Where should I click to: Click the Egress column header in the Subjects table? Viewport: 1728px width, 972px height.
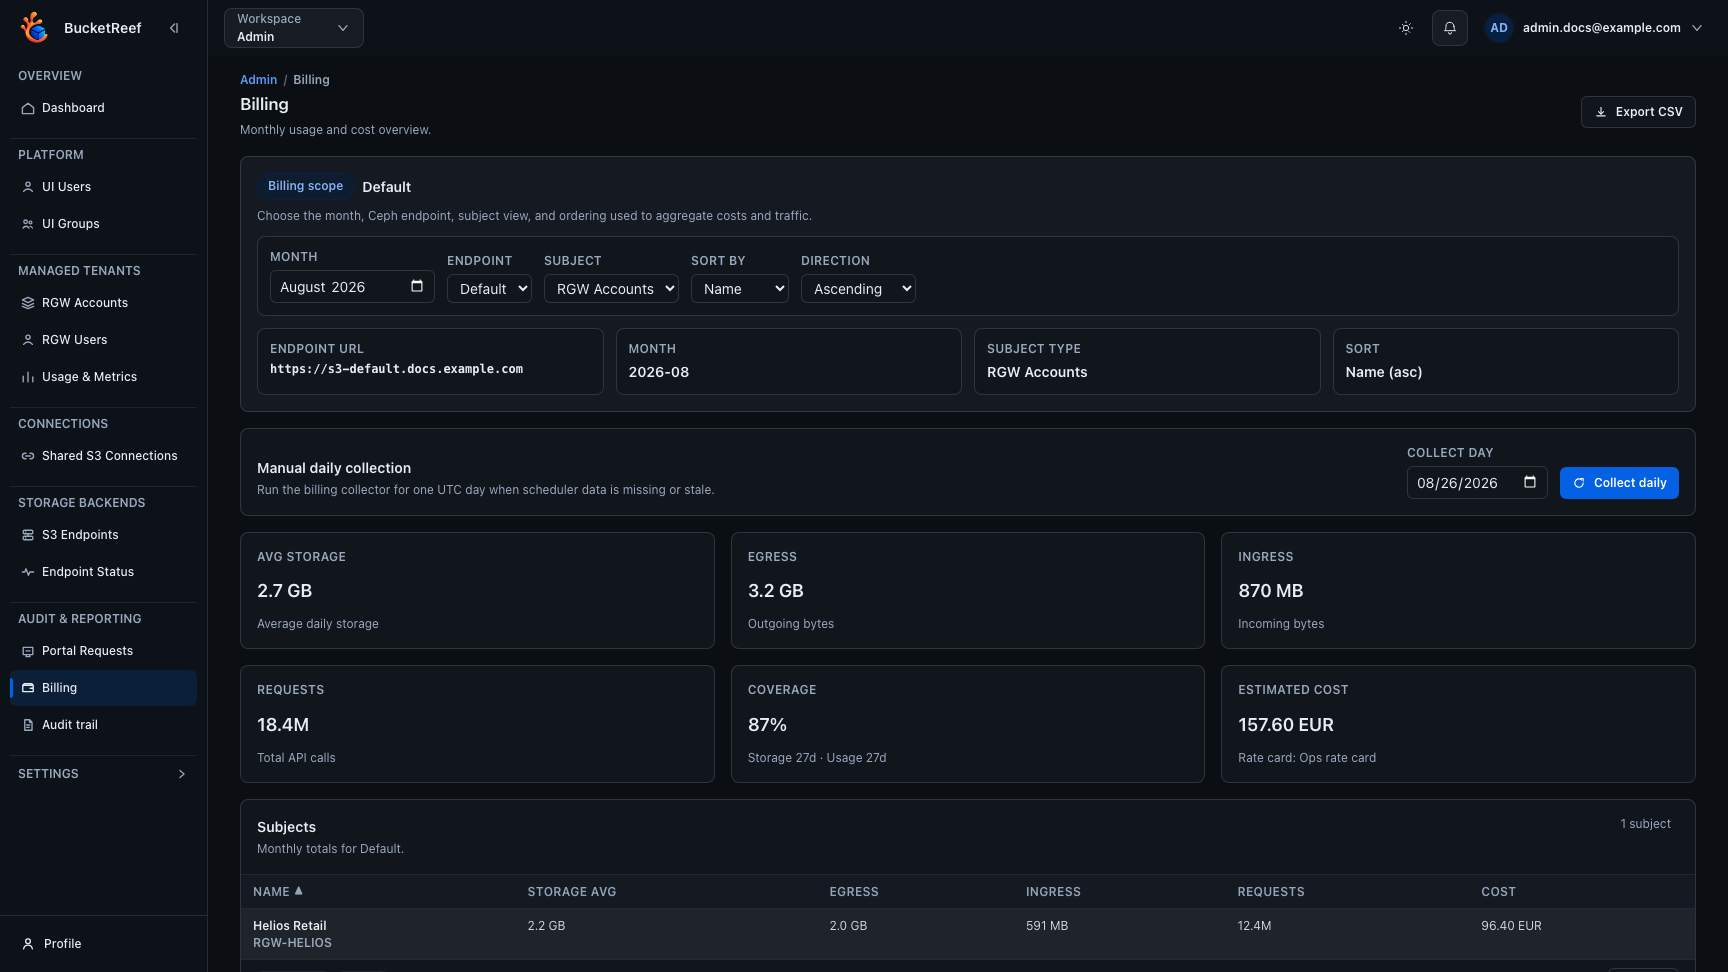click(x=854, y=892)
